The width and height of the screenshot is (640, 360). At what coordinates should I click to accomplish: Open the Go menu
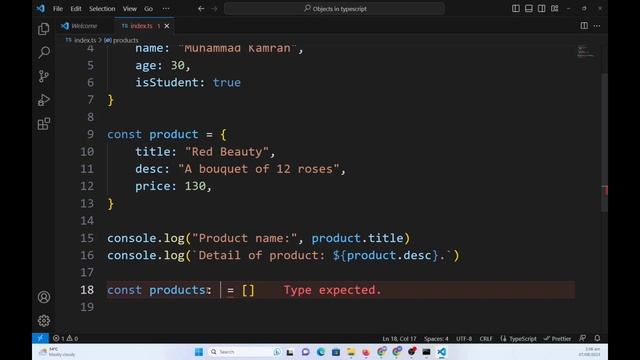click(148, 9)
